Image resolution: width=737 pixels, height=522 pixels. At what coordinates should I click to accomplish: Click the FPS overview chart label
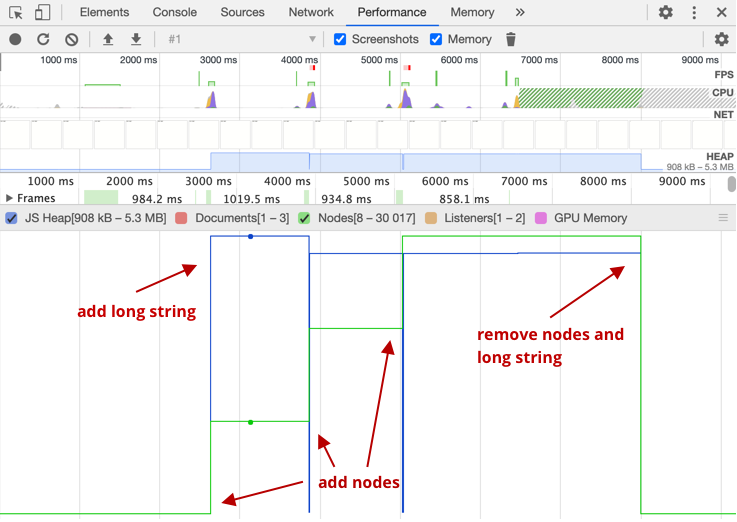(x=724, y=75)
